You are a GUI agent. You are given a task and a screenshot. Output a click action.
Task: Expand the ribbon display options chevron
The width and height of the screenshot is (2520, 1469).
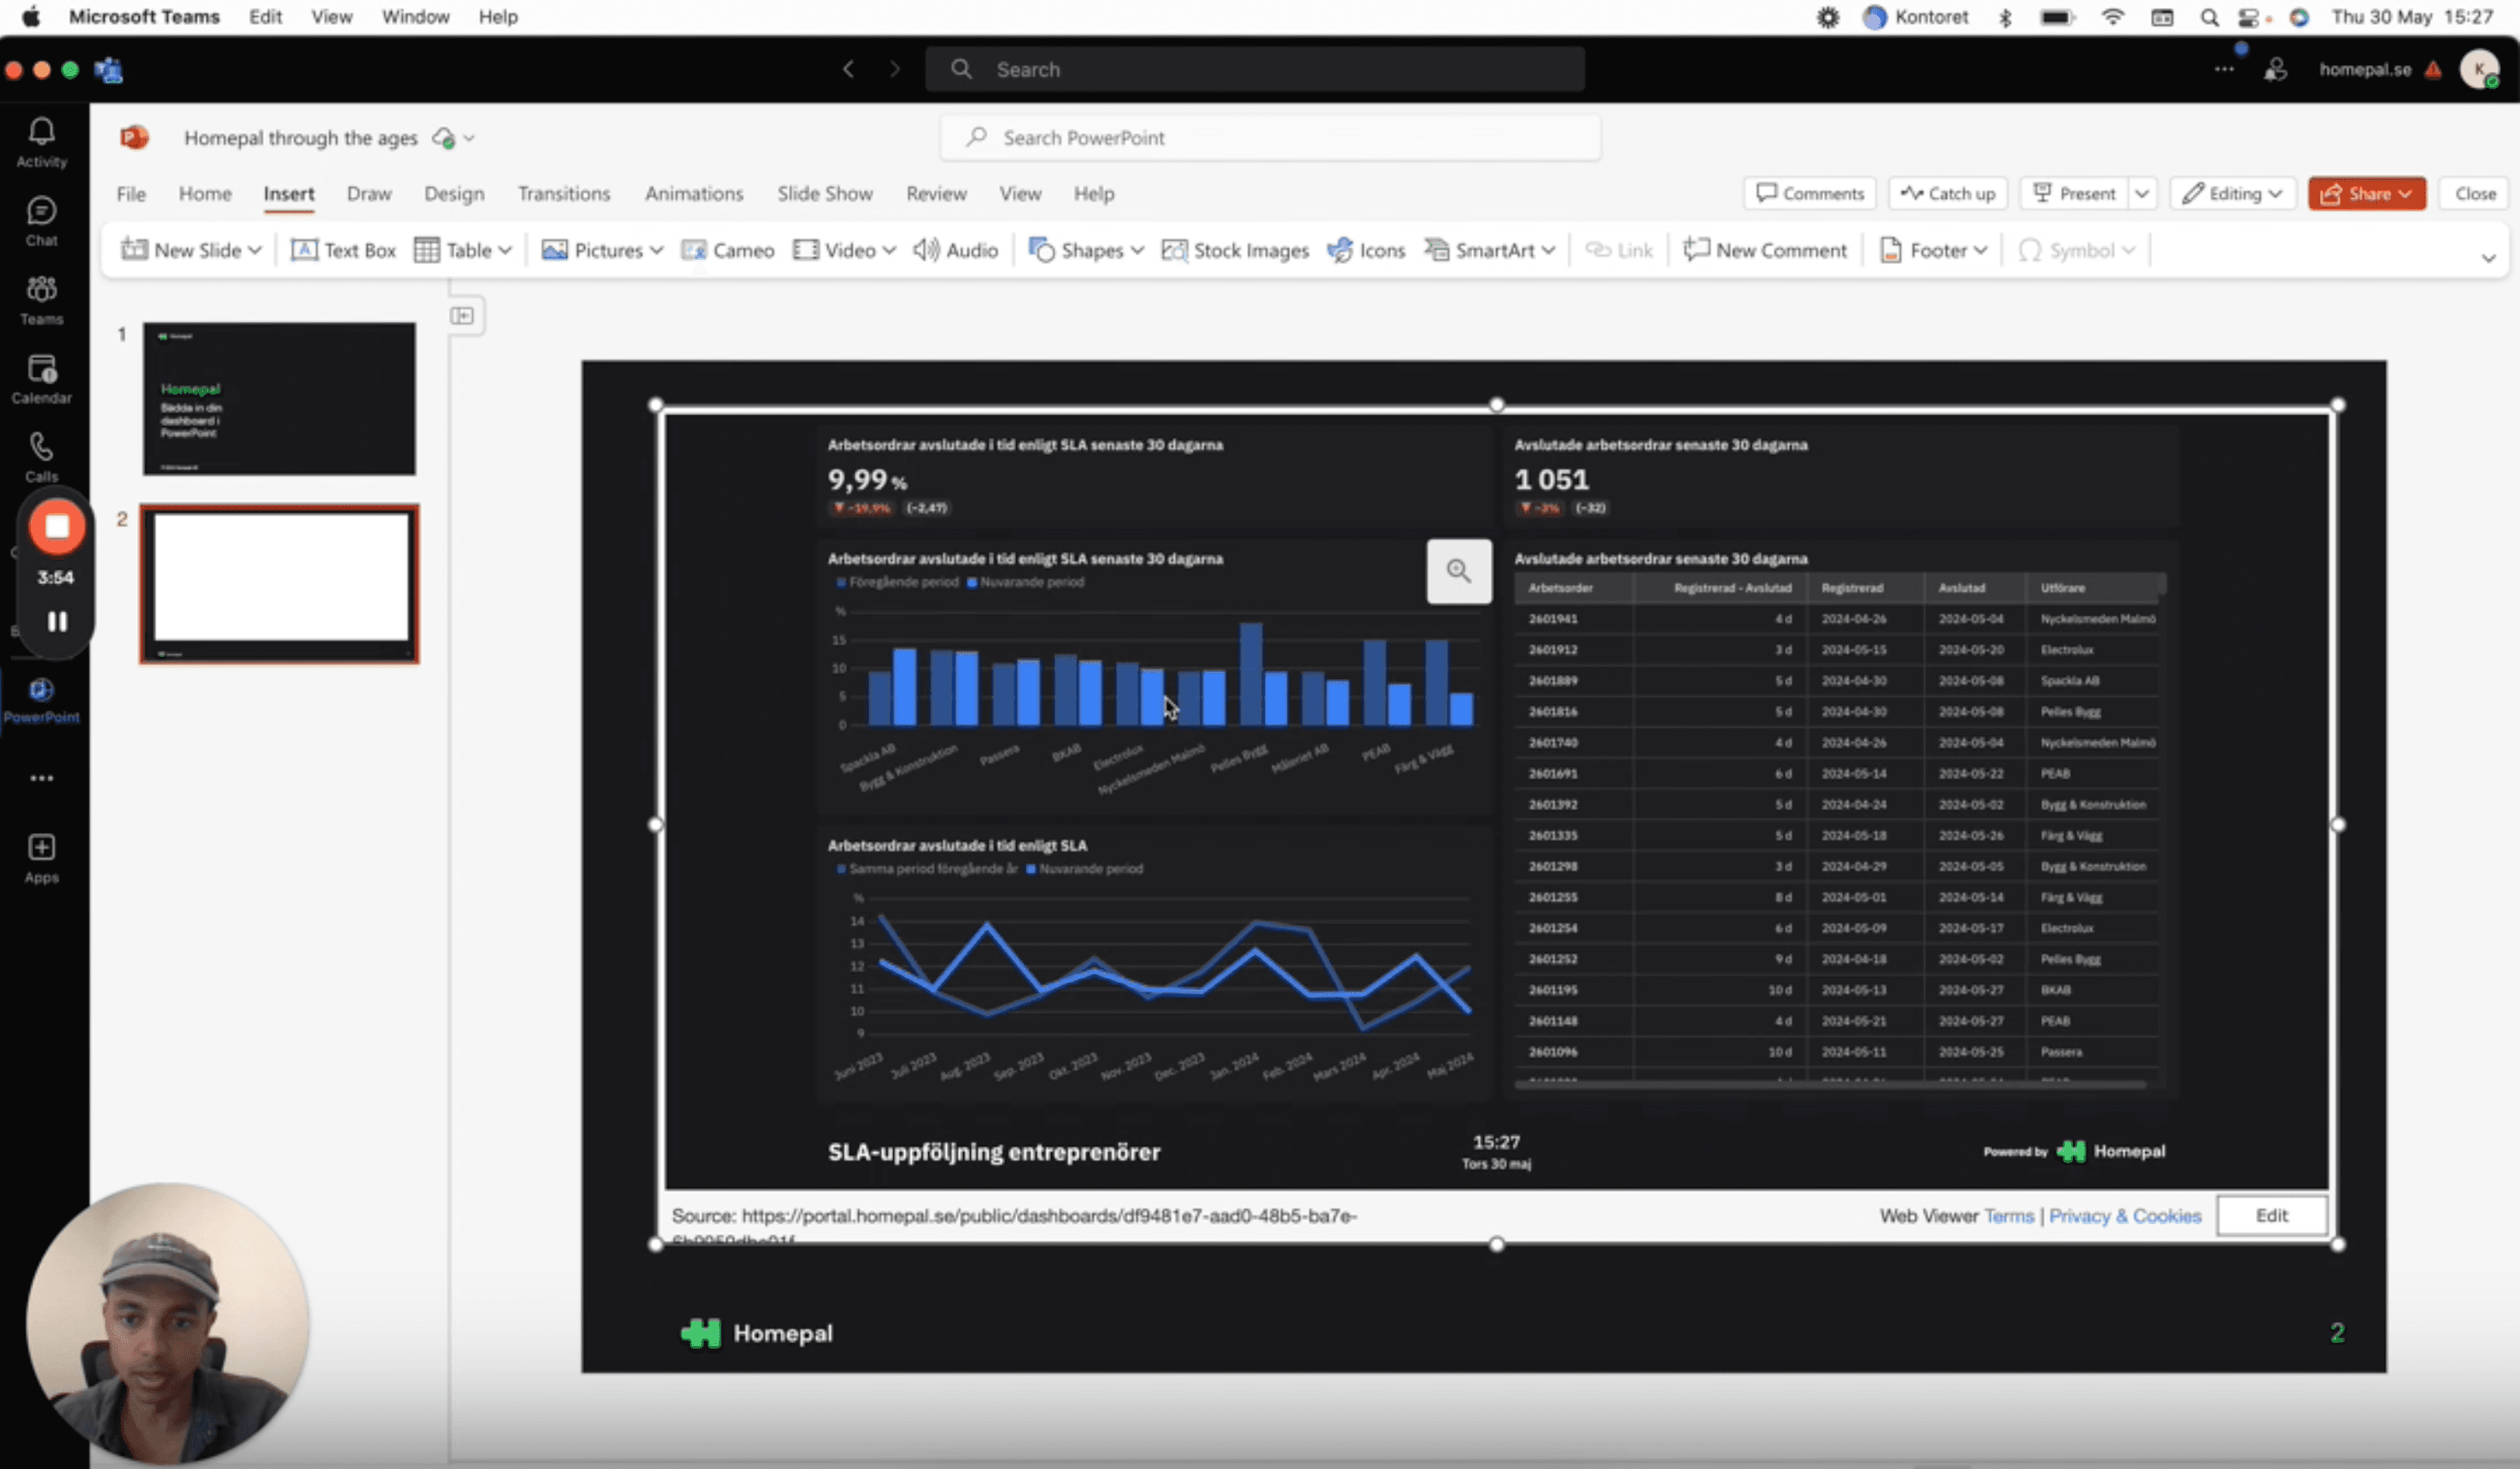click(x=2489, y=258)
